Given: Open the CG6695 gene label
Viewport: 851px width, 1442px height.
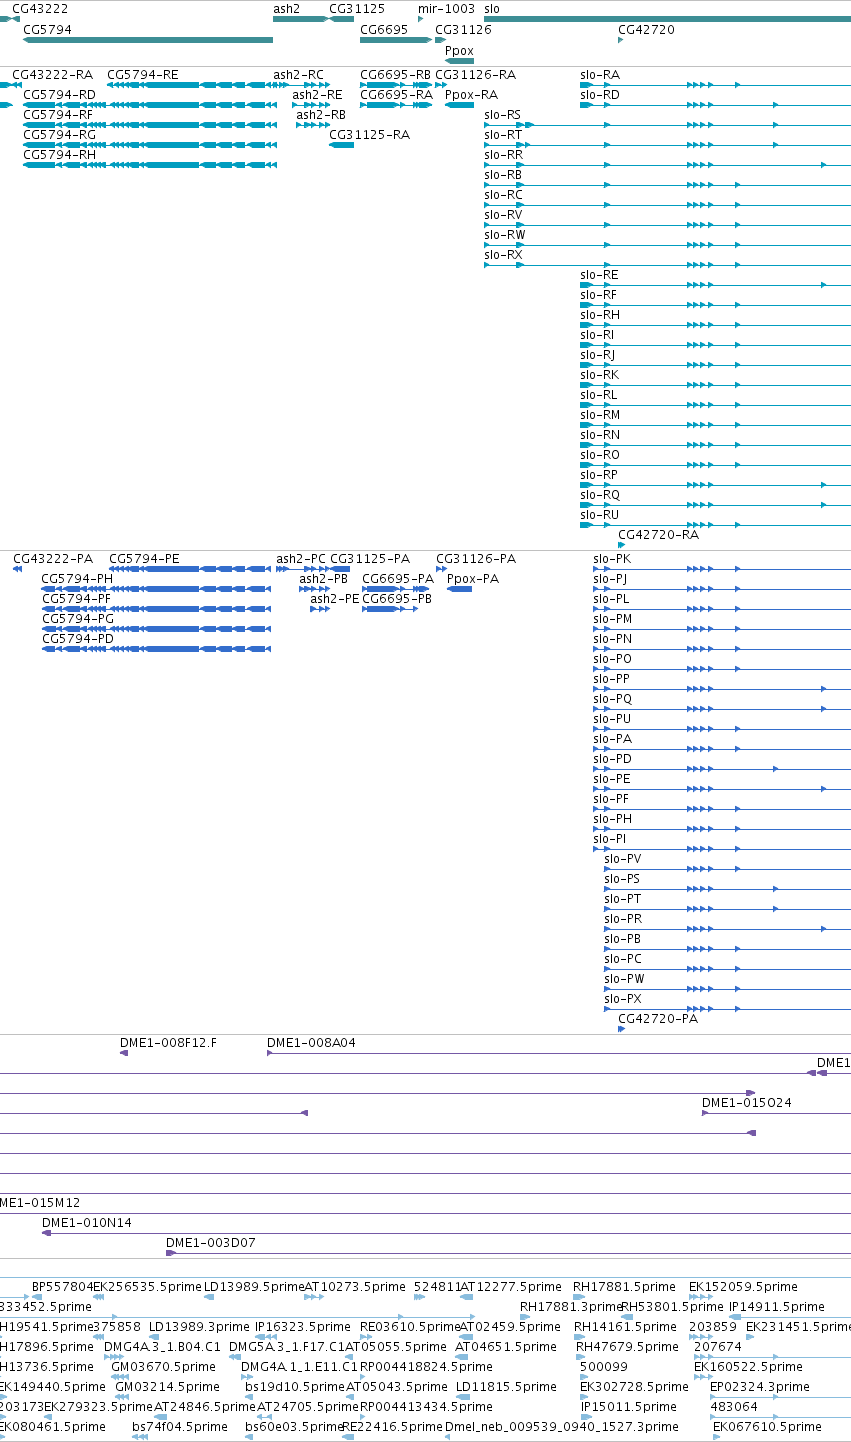Looking at the screenshot, I should (384, 30).
